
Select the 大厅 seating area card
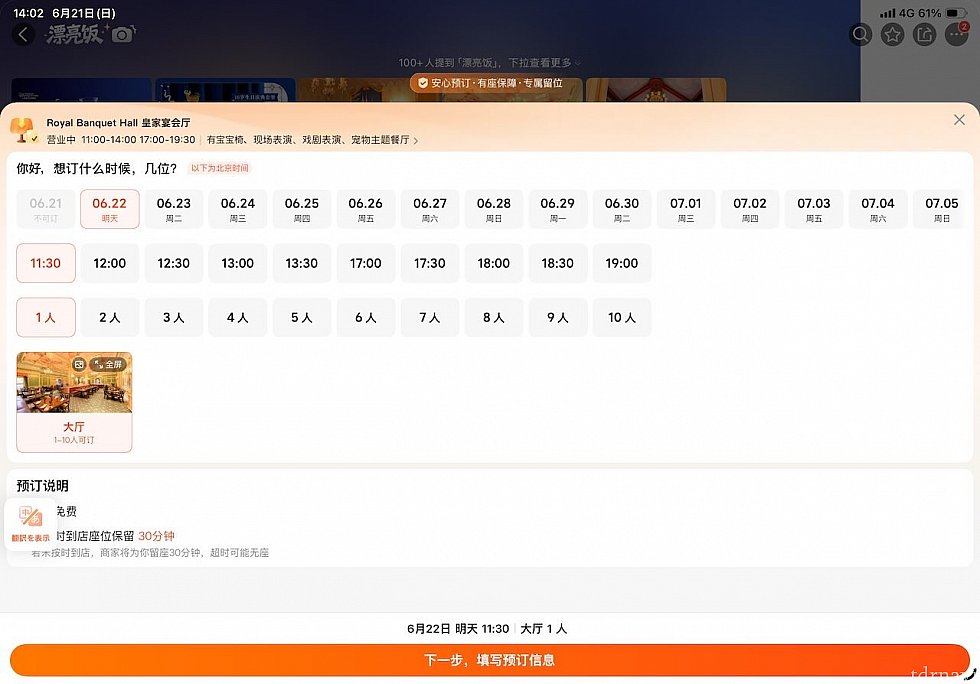[x=74, y=402]
